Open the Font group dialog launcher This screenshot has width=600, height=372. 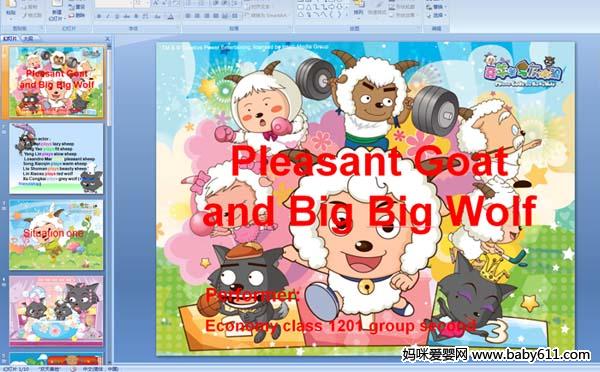178,28
